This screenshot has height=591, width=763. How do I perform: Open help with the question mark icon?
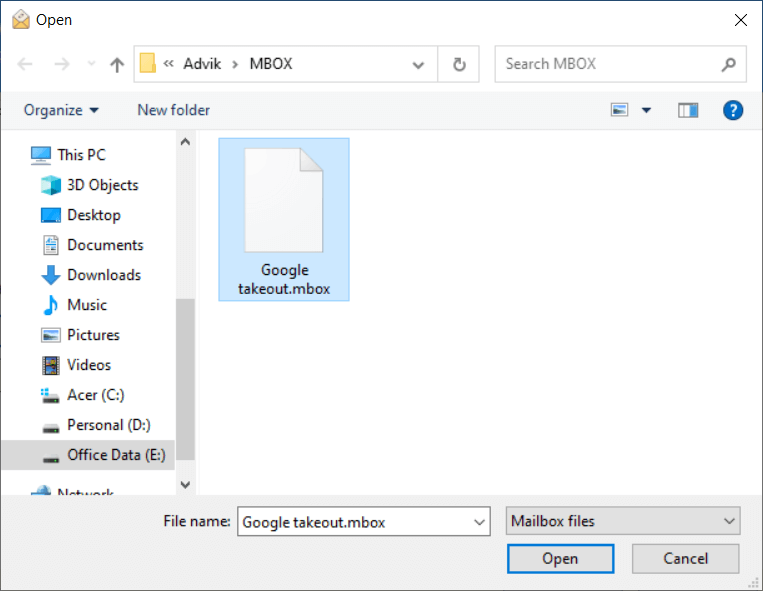(733, 110)
